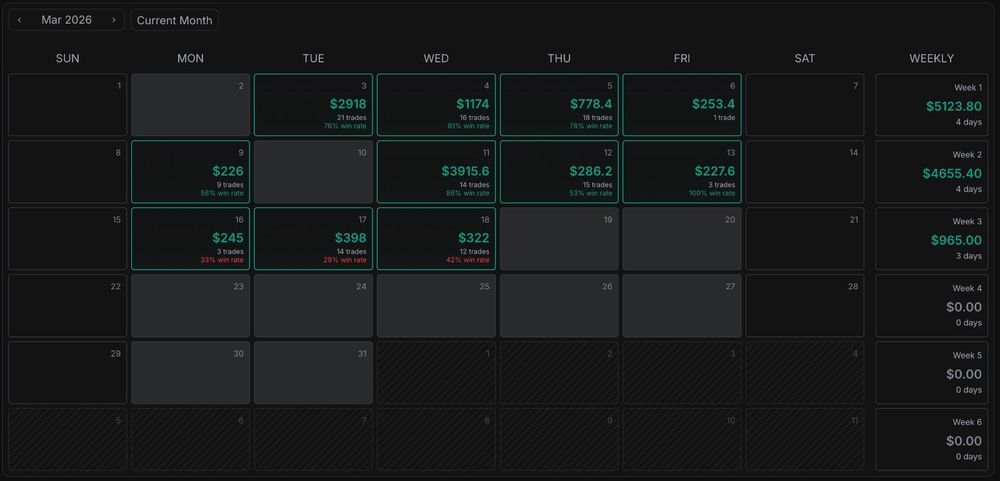Open March 13 day with 100% win rate
The height and width of the screenshot is (481, 1000).
[682, 172]
